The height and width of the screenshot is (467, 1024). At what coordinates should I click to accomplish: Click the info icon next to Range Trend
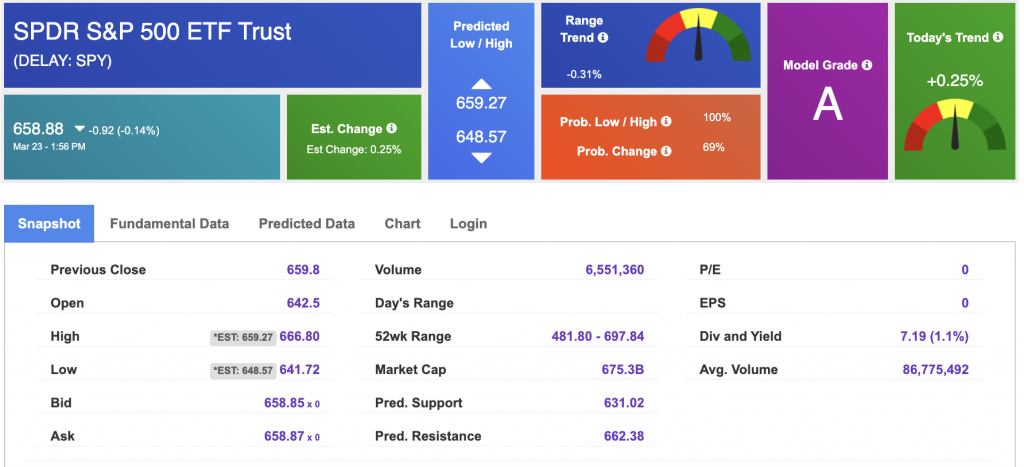point(603,38)
